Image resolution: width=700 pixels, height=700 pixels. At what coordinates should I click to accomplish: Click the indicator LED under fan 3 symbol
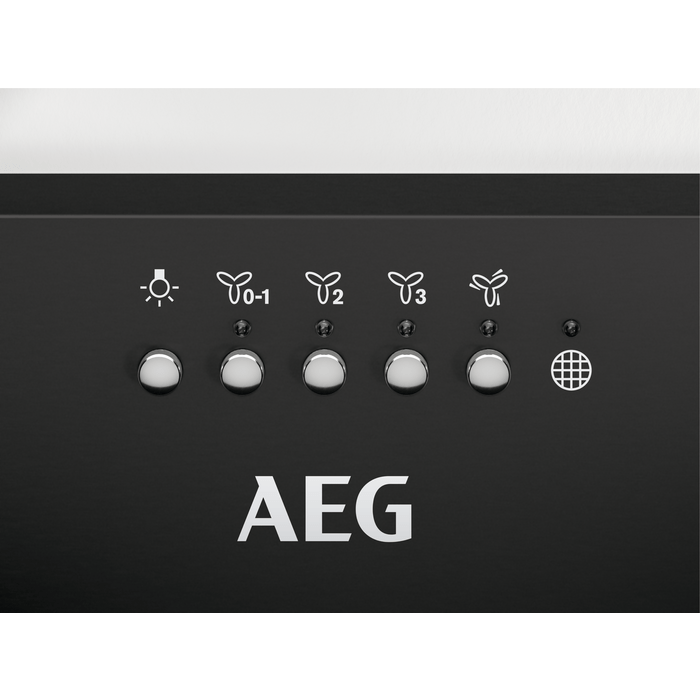(406, 328)
